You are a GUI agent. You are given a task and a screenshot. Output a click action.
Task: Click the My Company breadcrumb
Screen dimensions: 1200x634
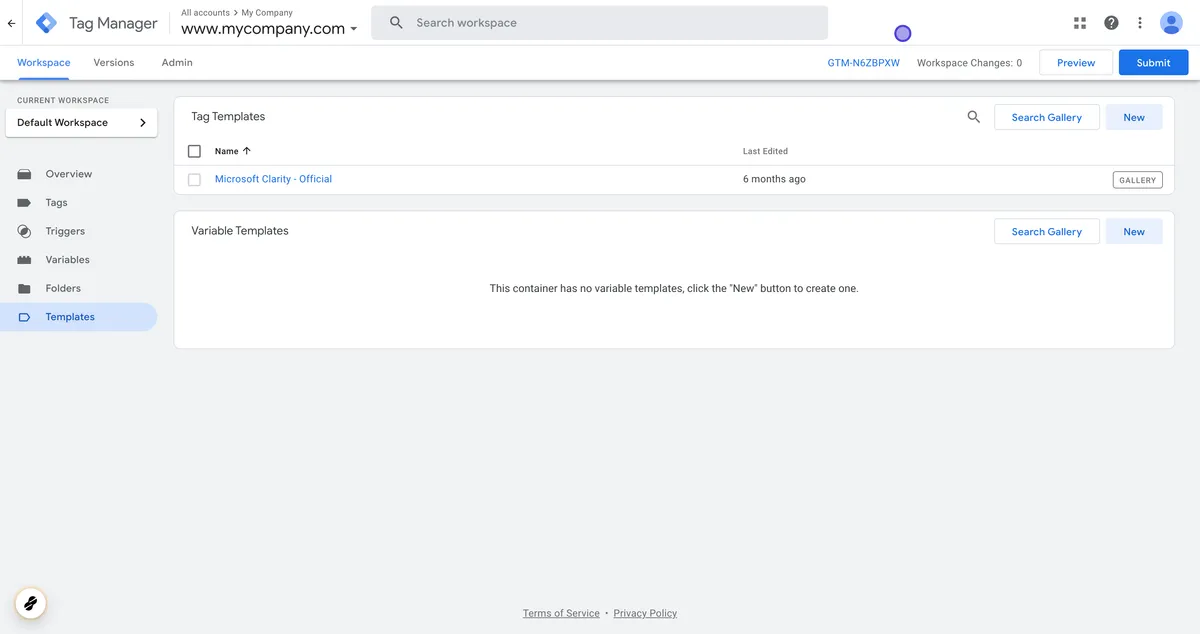(267, 13)
